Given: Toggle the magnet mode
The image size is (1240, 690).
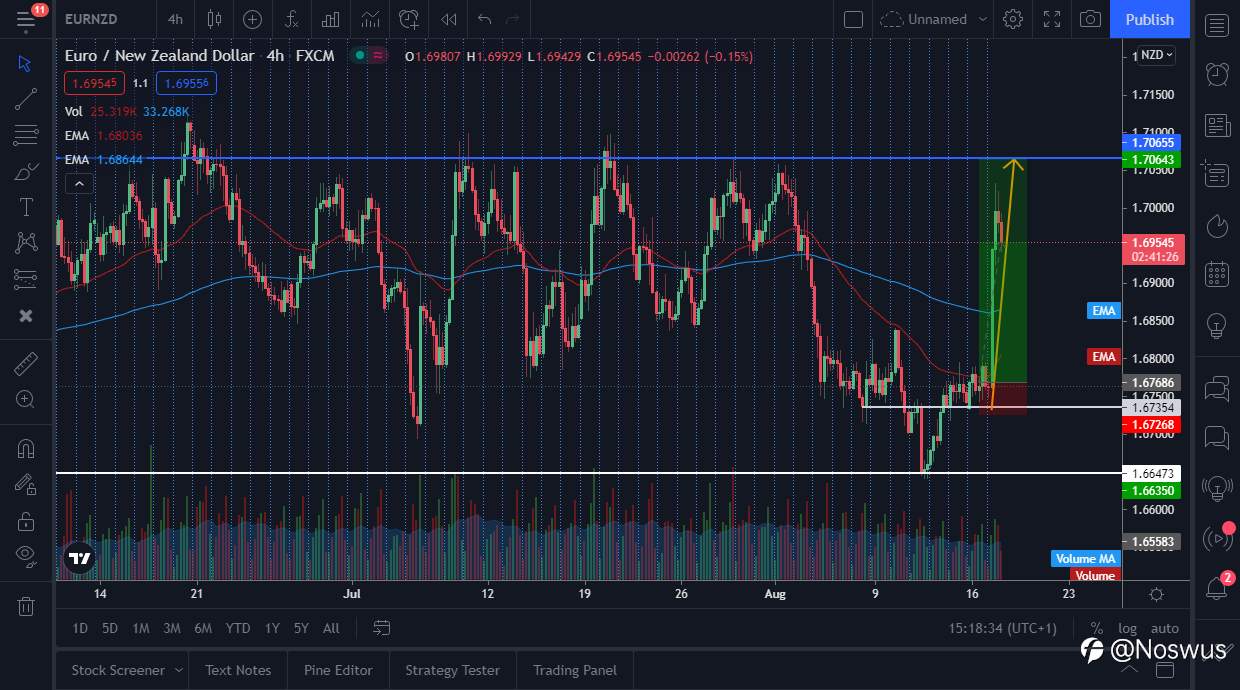Looking at the screenshot, I should tap(26, 449).
